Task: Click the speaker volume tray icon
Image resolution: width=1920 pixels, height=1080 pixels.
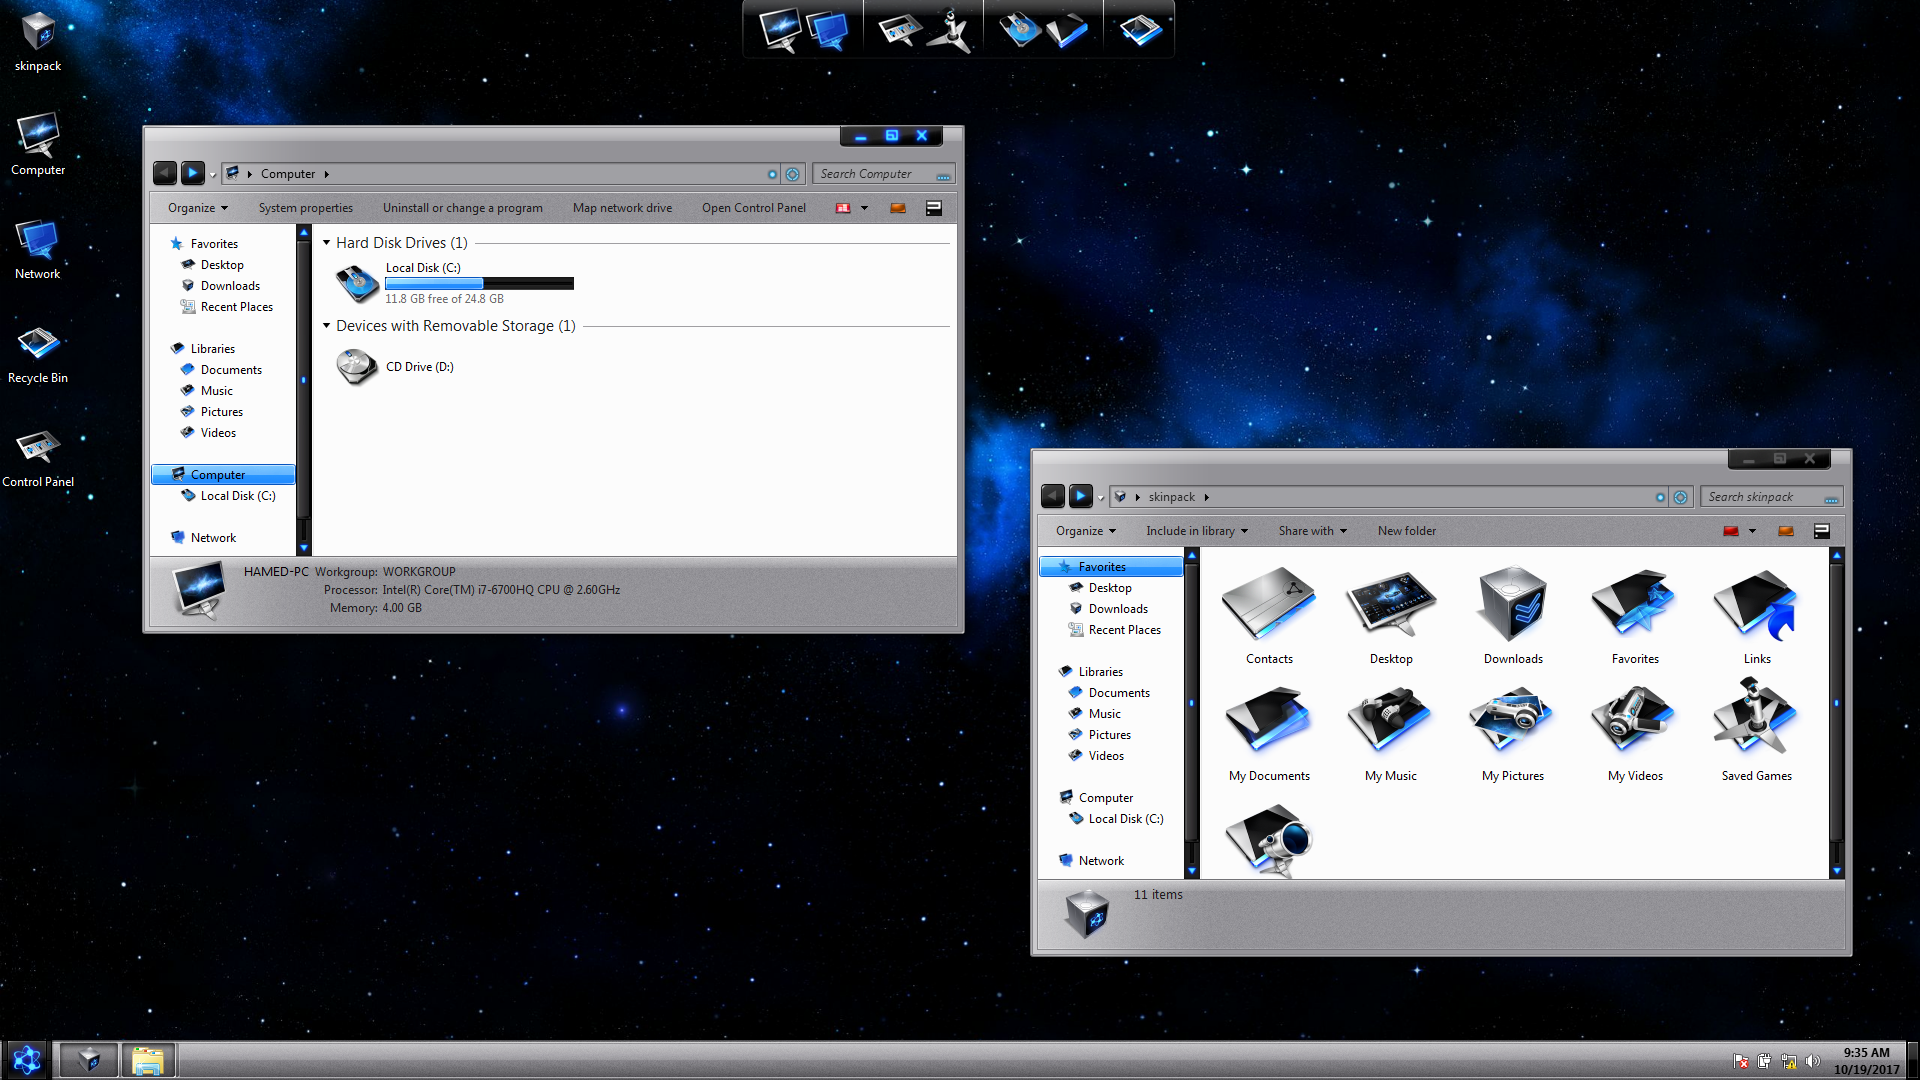Action: click(1813, 1061)
